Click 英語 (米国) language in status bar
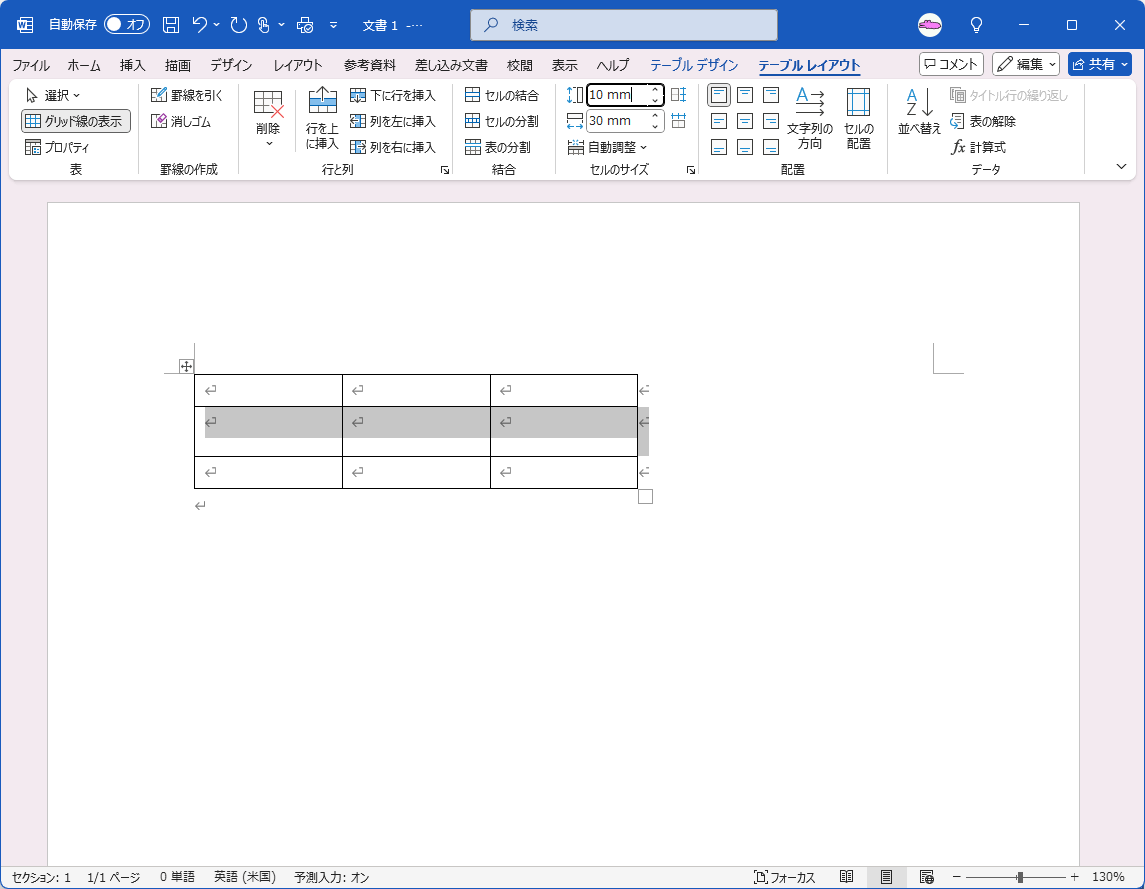The image size is (1145, 889). 245,877
